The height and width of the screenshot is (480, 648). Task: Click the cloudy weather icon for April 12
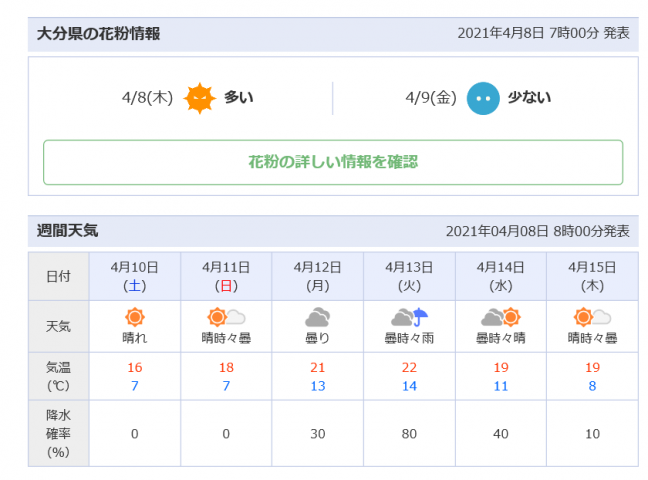coord(318,318)
